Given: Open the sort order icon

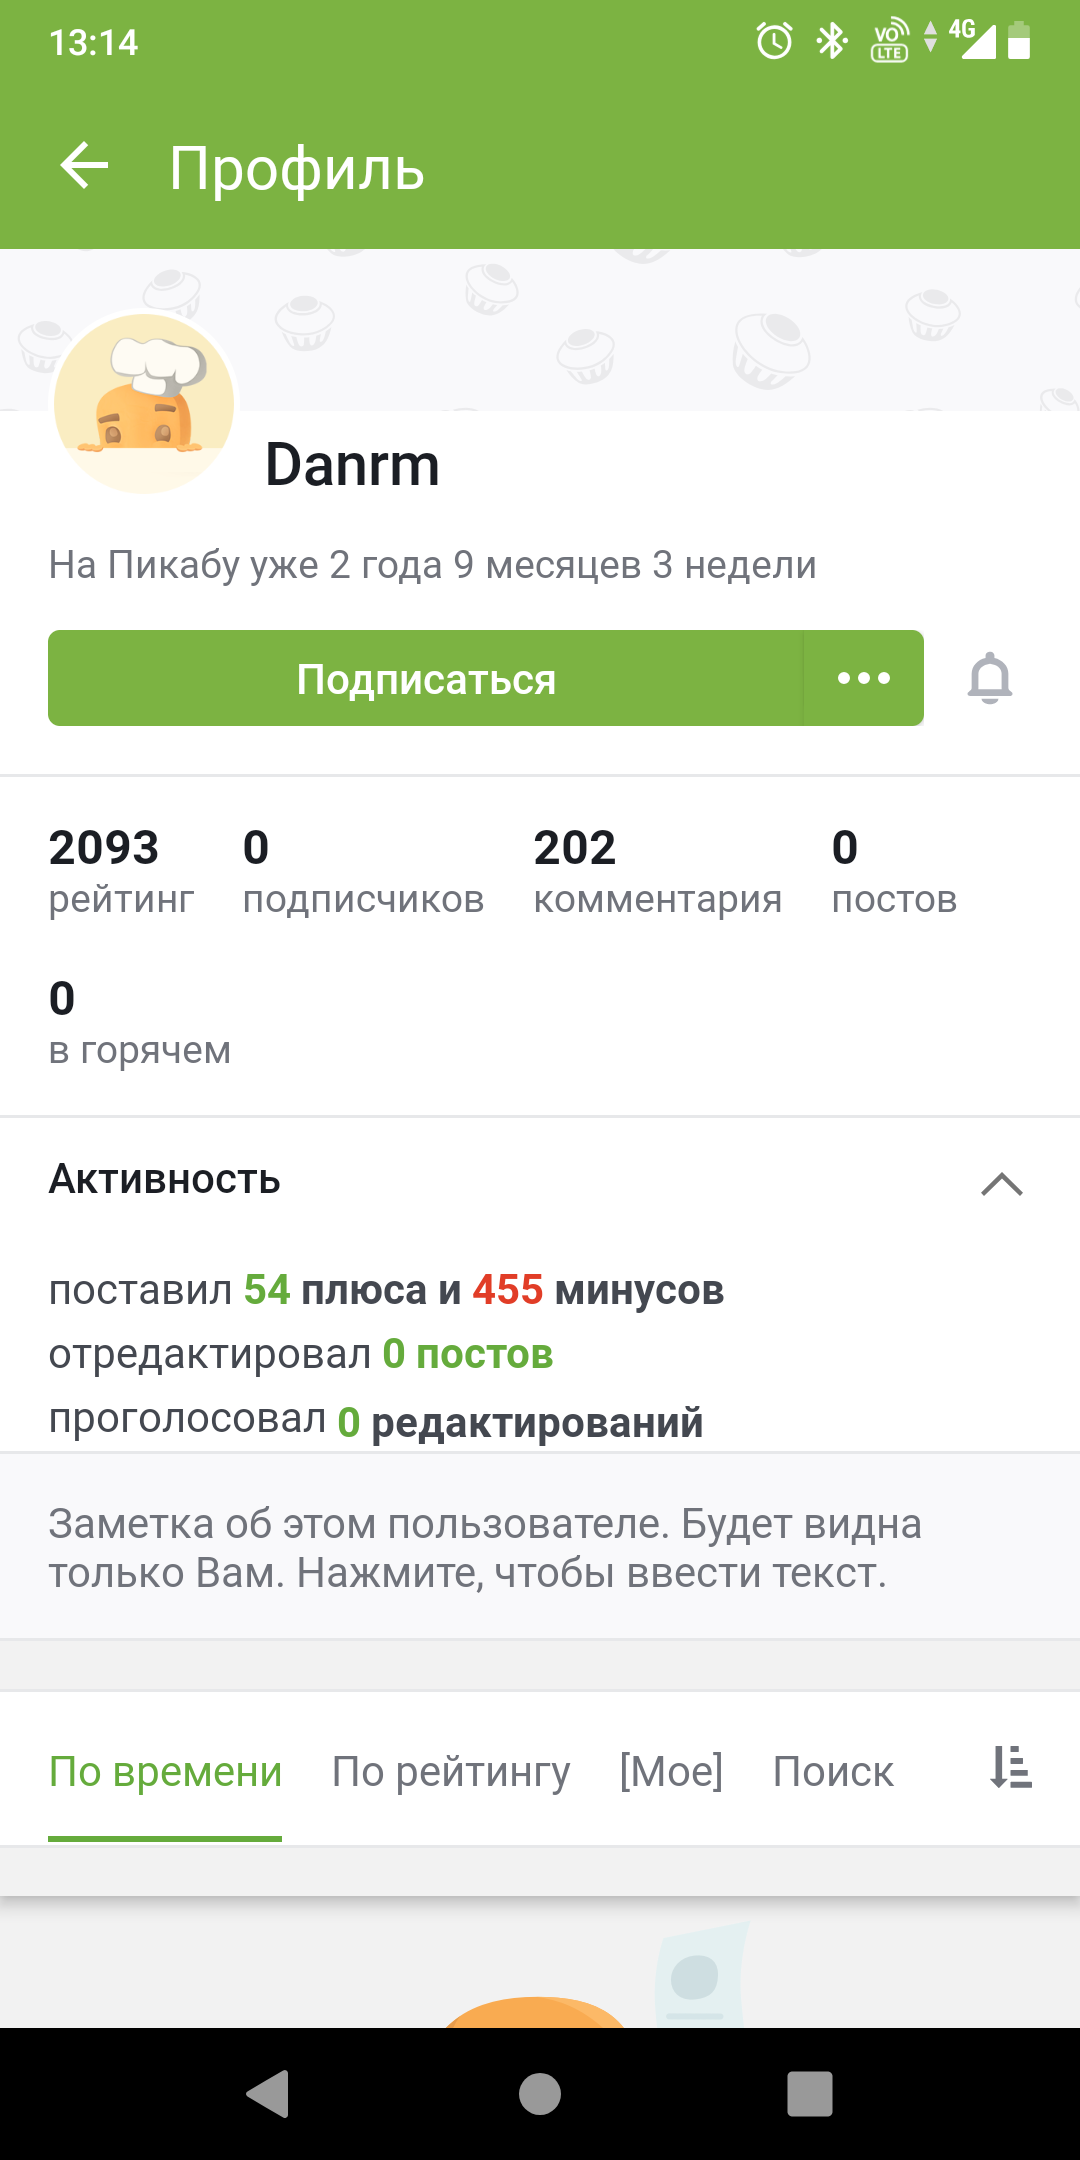Looking at the screenshot, I should 1010,1768.
